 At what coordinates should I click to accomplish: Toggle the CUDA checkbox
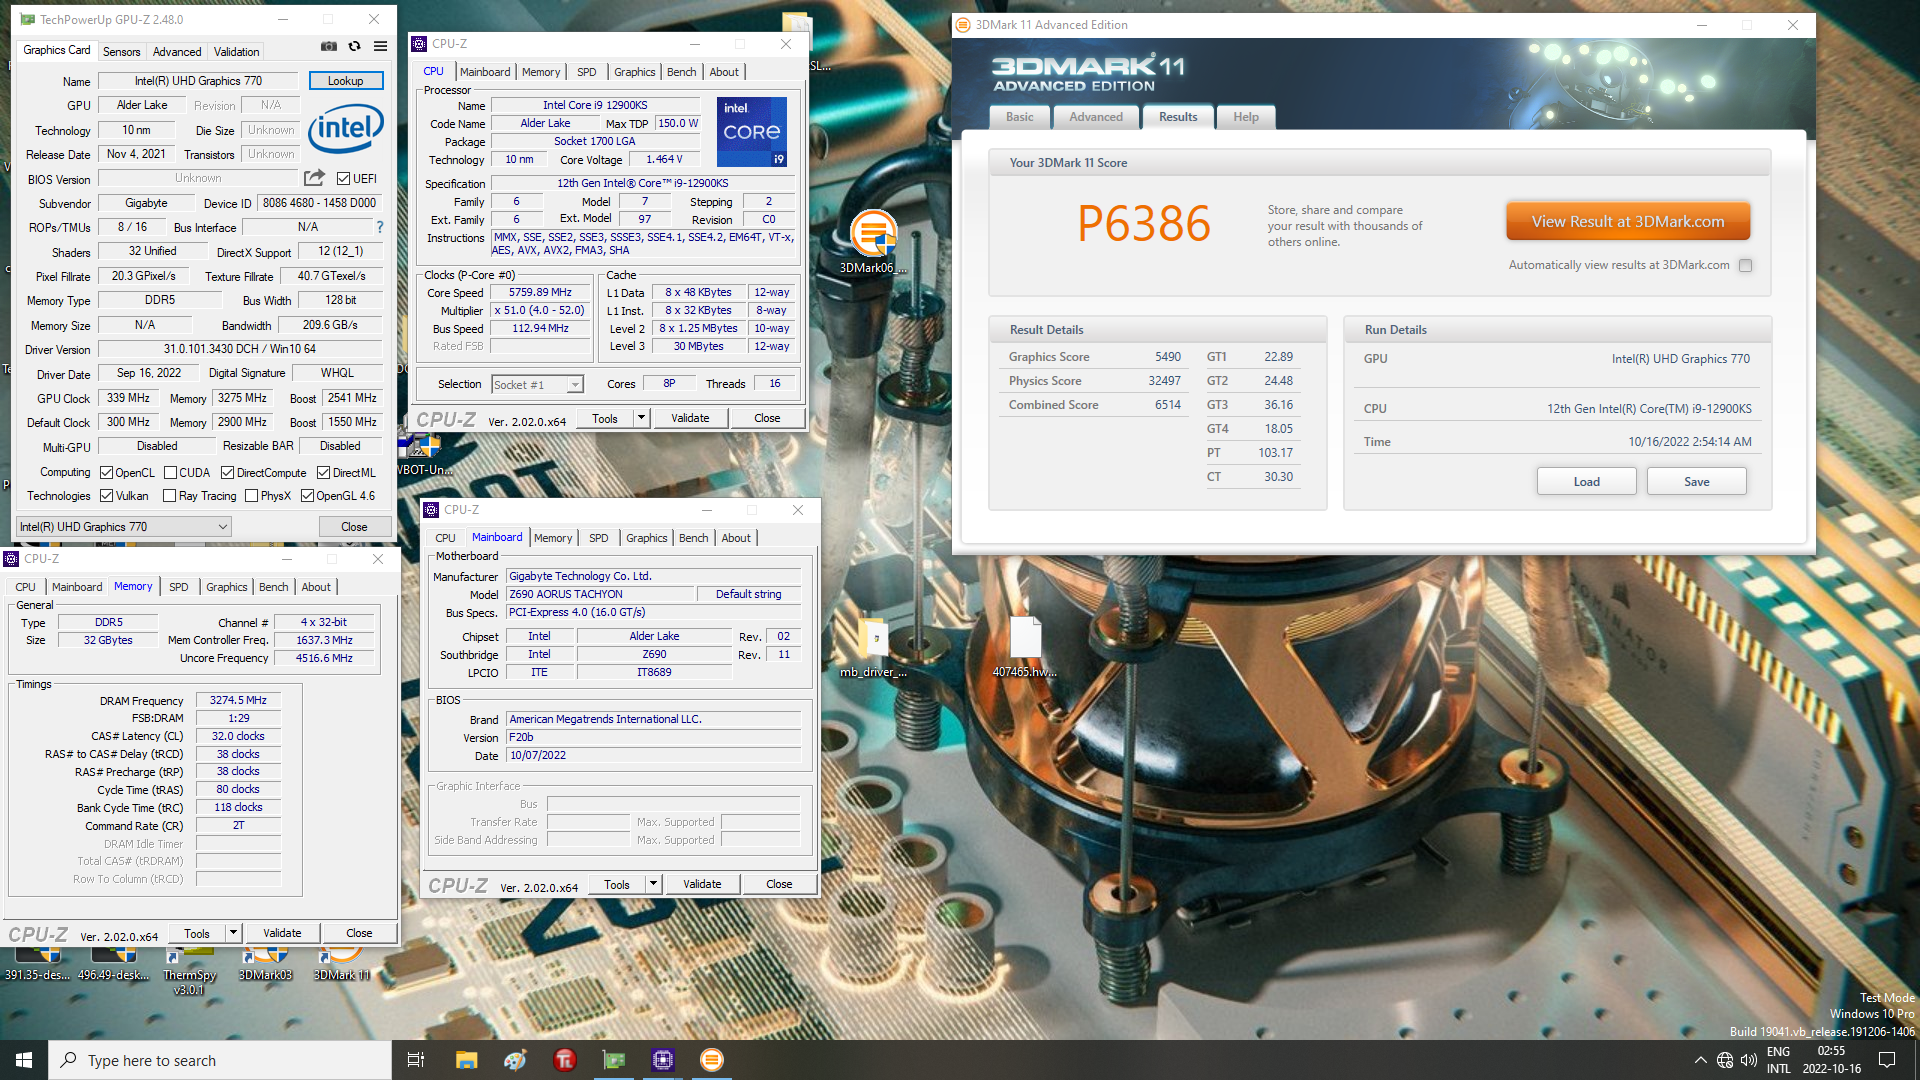tap(170, 473)
